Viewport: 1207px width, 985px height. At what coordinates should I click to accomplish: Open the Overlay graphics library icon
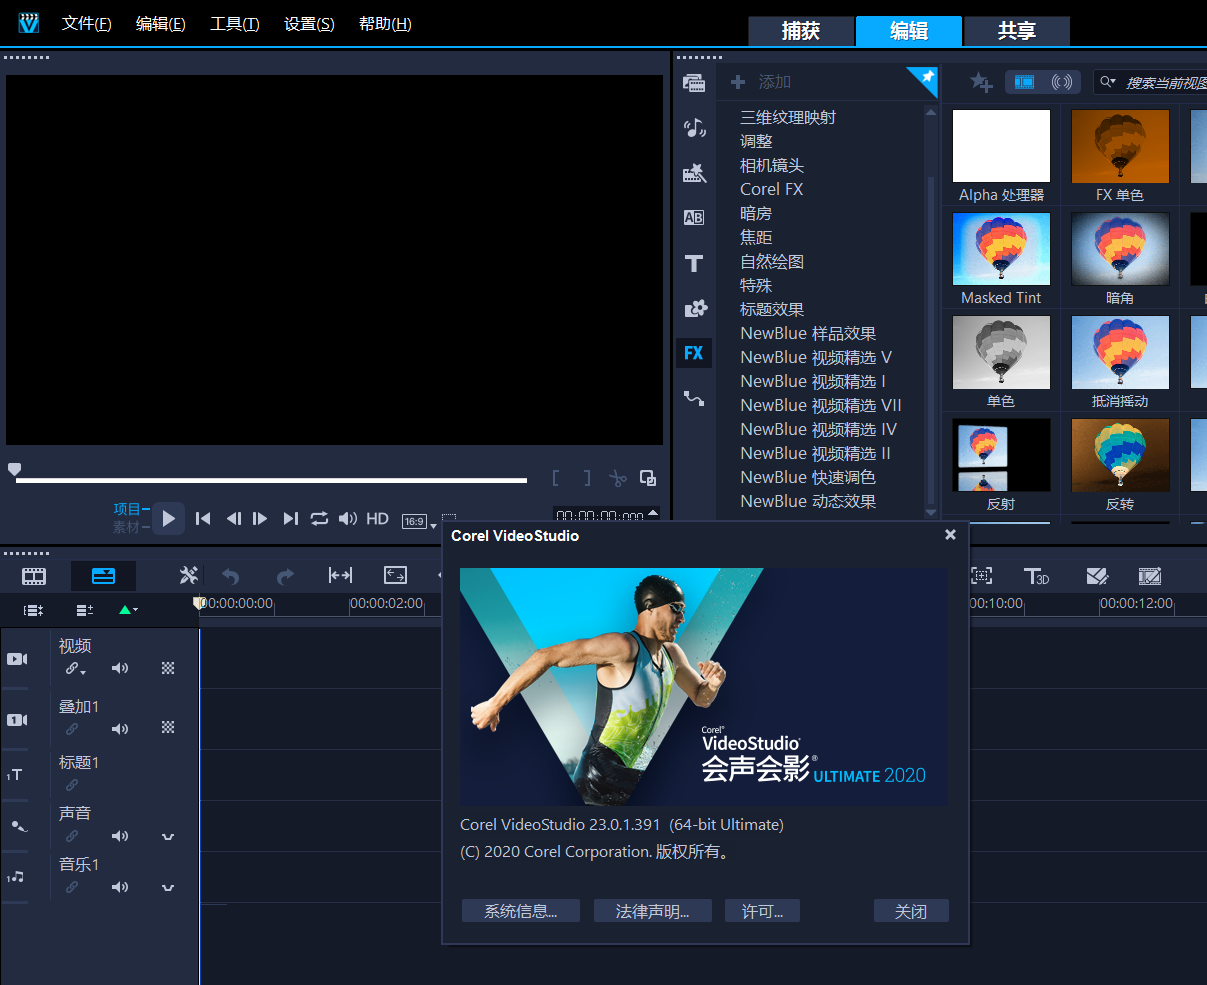click(x=694, y=308)
